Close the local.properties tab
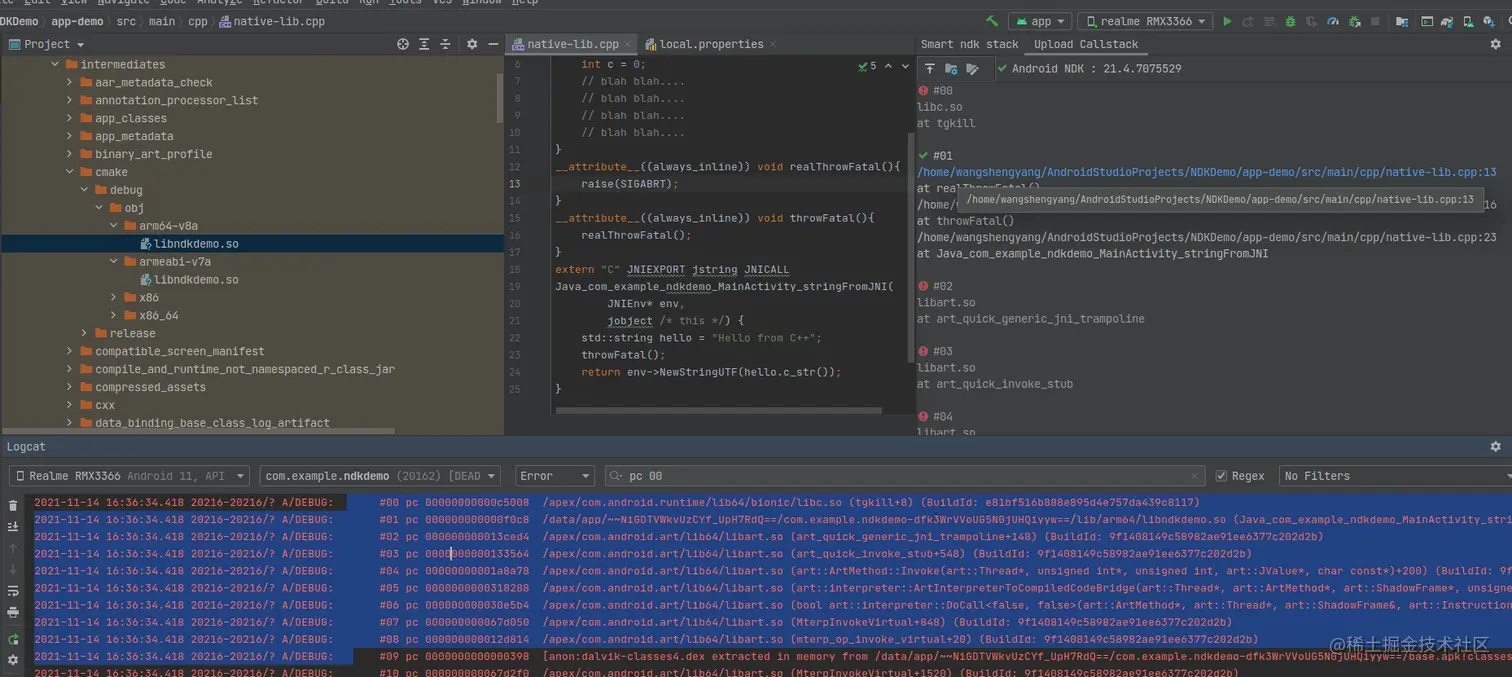This screenshot has height=677, width=1512. click(775, 44)
